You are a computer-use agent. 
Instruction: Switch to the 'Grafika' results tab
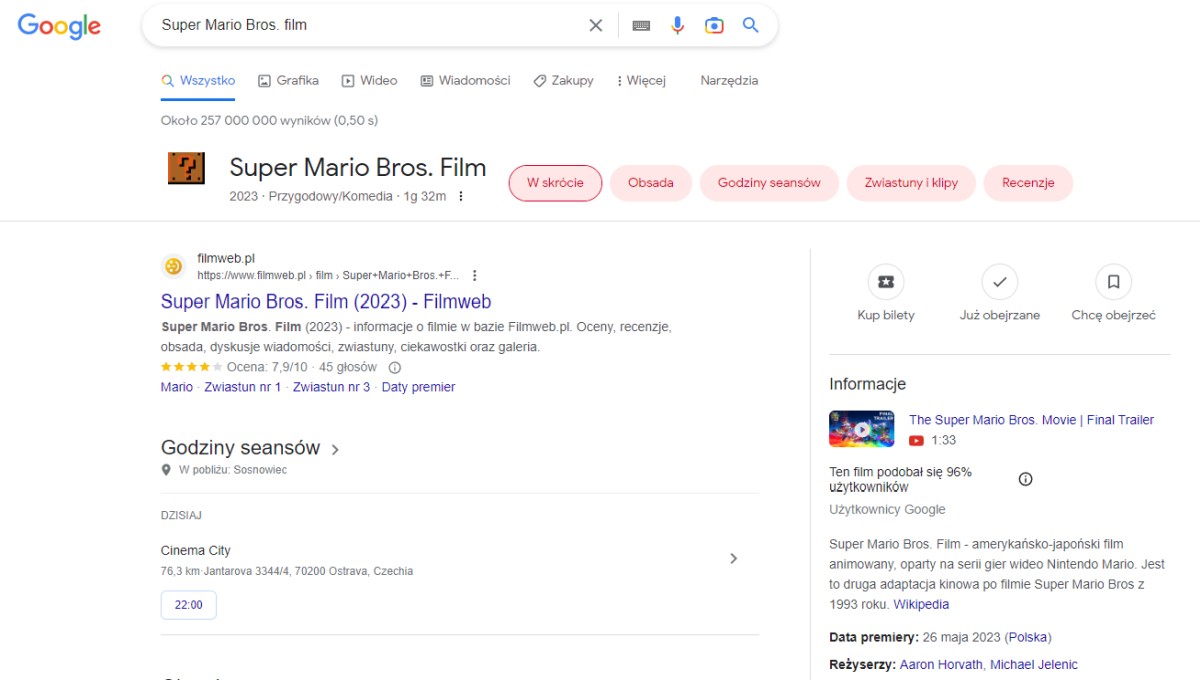287,80
